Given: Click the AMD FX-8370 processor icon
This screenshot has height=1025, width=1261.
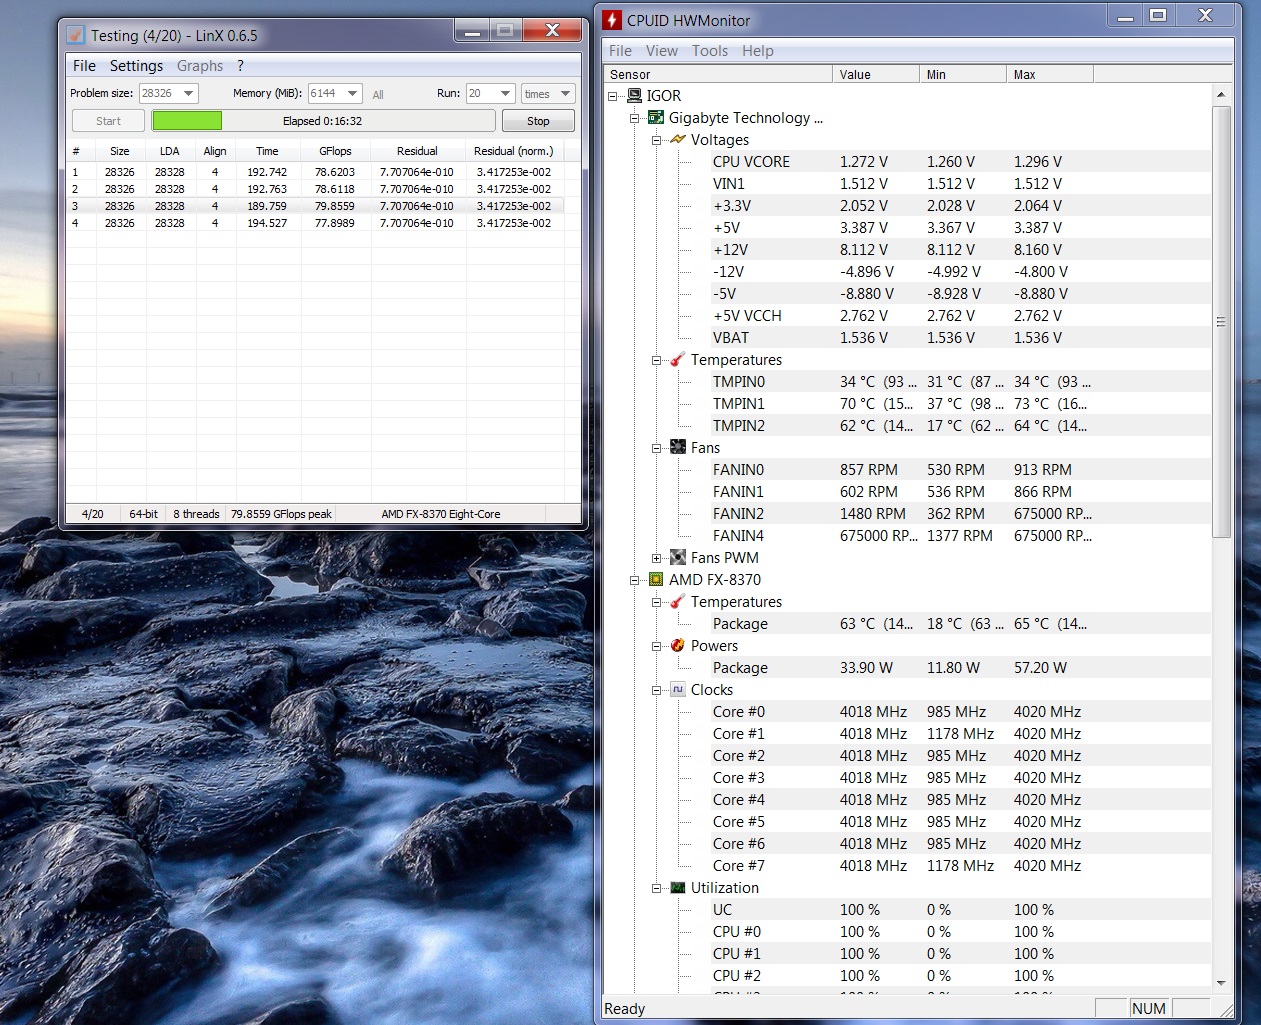Looking at the screenshot, I should (x=656, y=580).
